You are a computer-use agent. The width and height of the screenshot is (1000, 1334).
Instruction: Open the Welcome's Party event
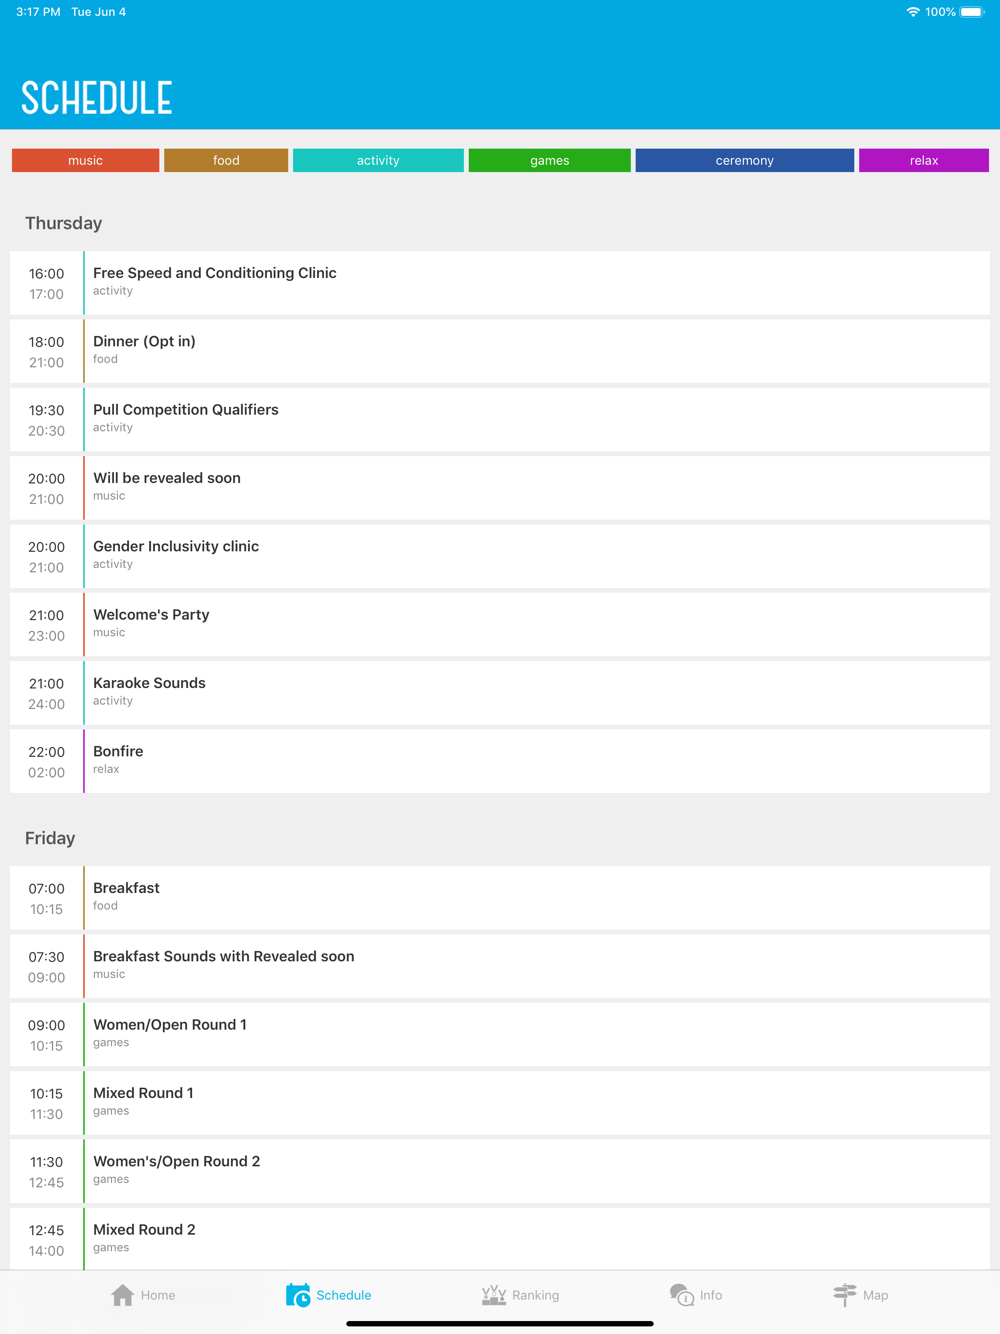pos(500,625)
